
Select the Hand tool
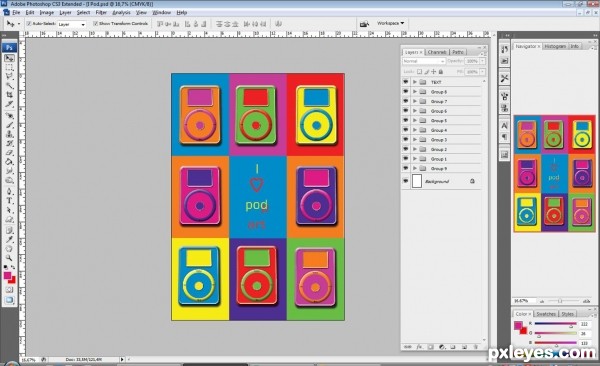9,249
